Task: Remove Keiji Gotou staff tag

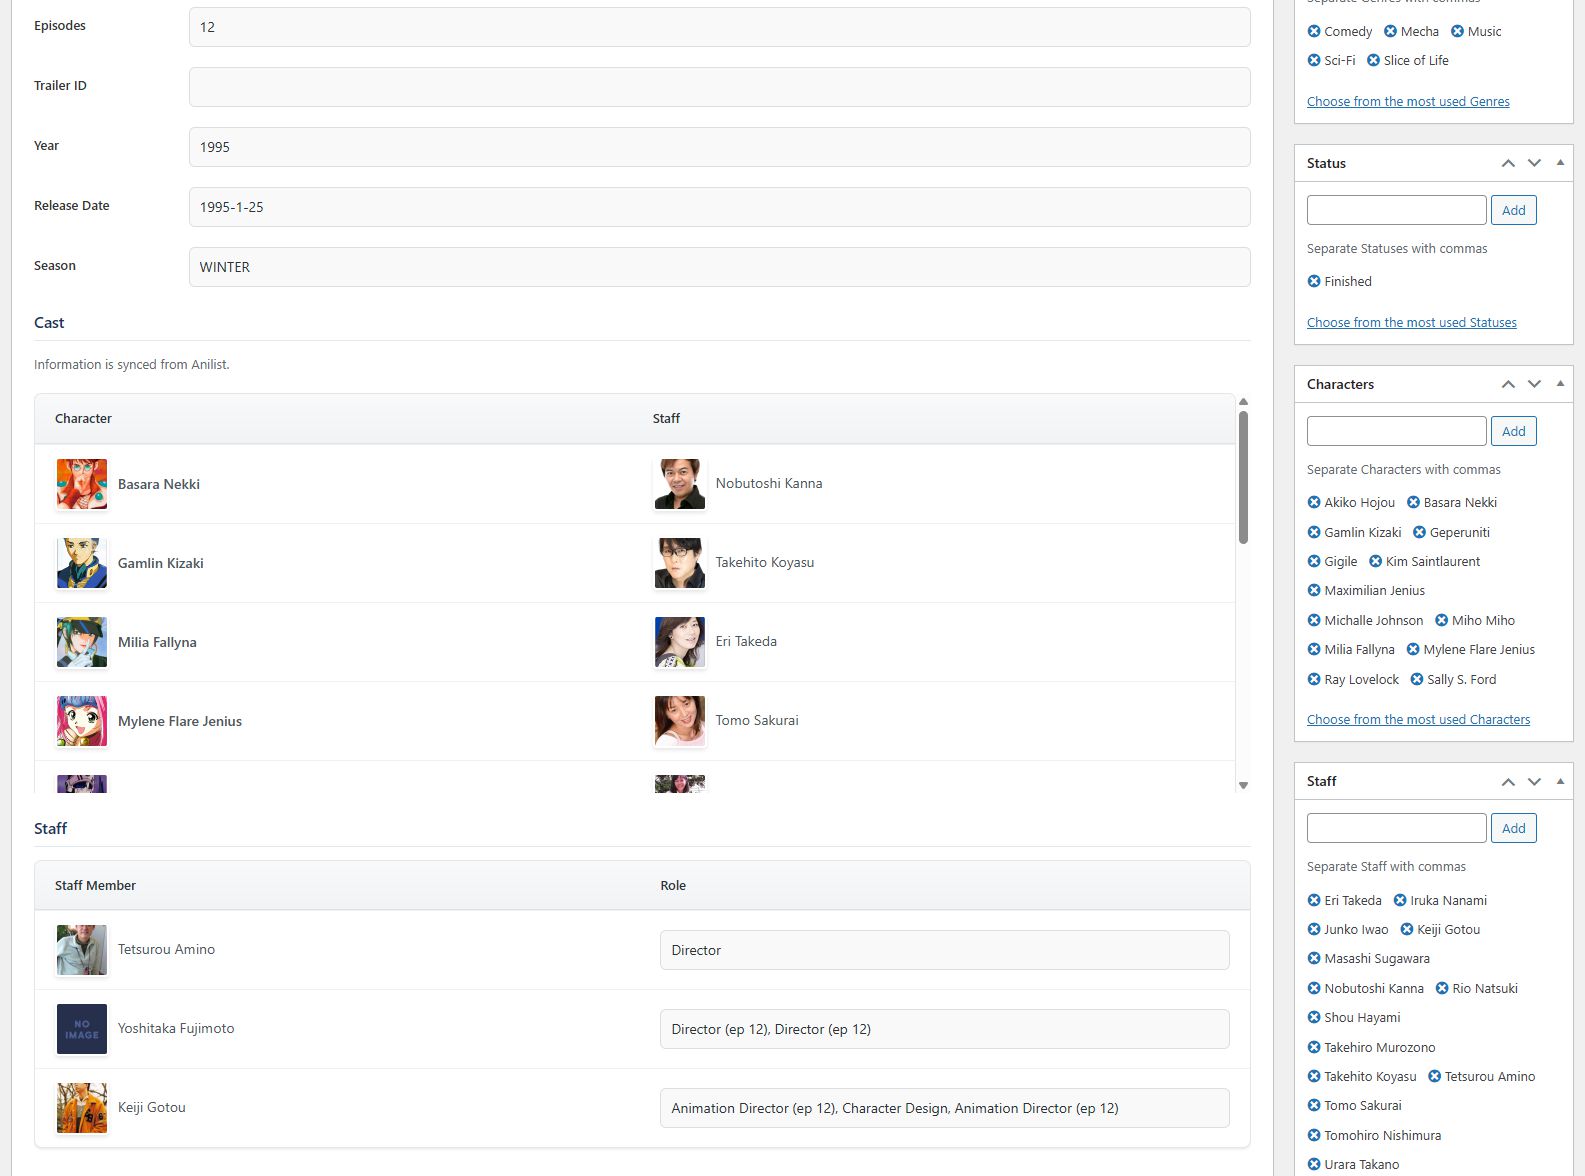Action: tap(1407, 929)
